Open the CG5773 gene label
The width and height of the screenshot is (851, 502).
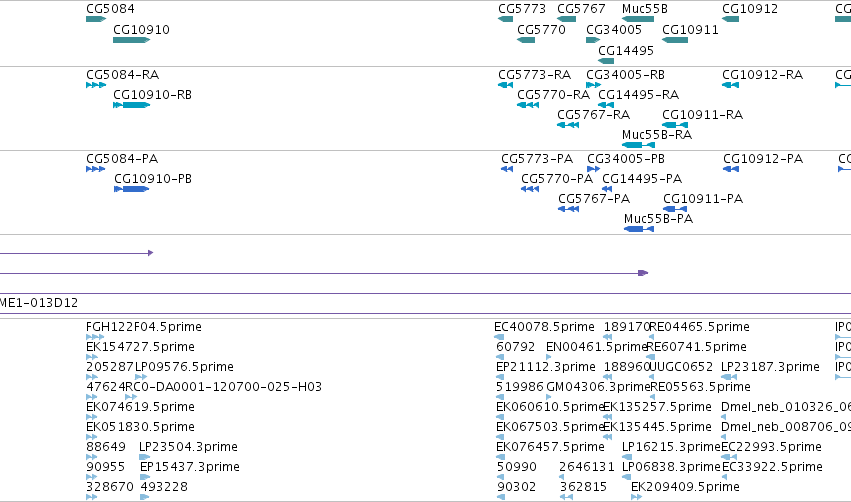coord(522,9)
